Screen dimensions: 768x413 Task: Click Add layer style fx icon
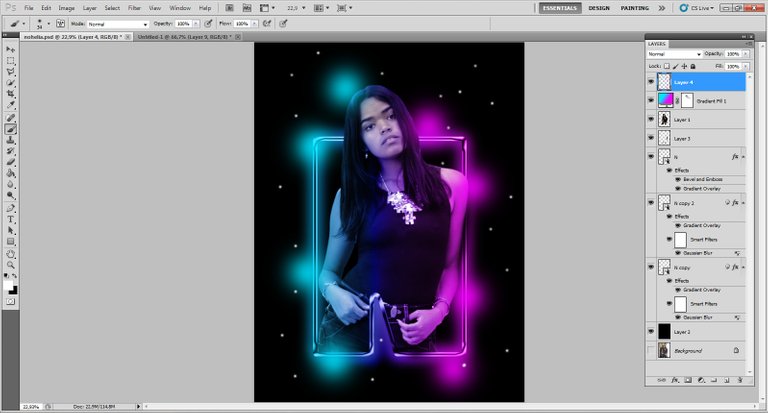point(674,380)
